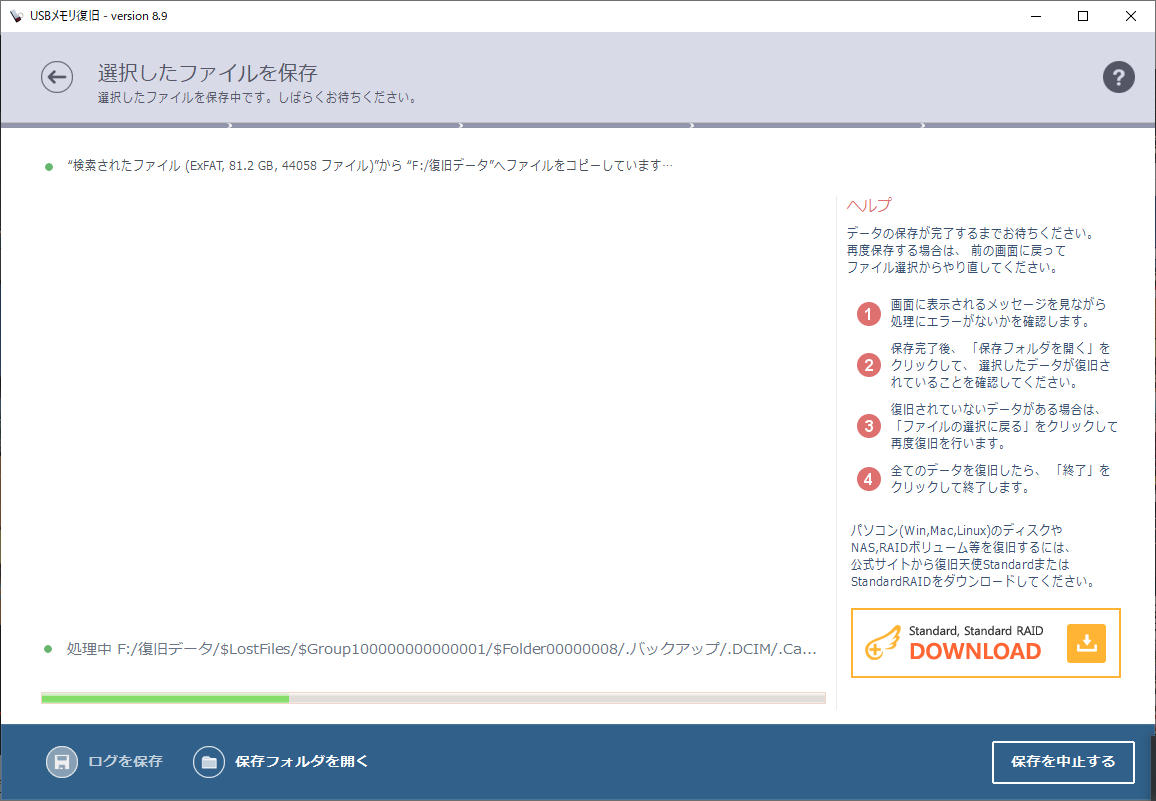Maximize the USBメモリ復旧 window
This screenshot has width=1156, height=801.
pos(1083,15)
